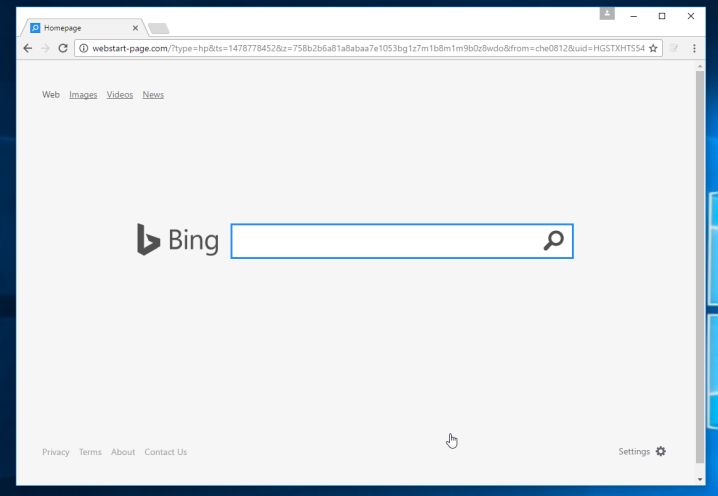Go back using the browser back arrow

[x=27, y=48]
